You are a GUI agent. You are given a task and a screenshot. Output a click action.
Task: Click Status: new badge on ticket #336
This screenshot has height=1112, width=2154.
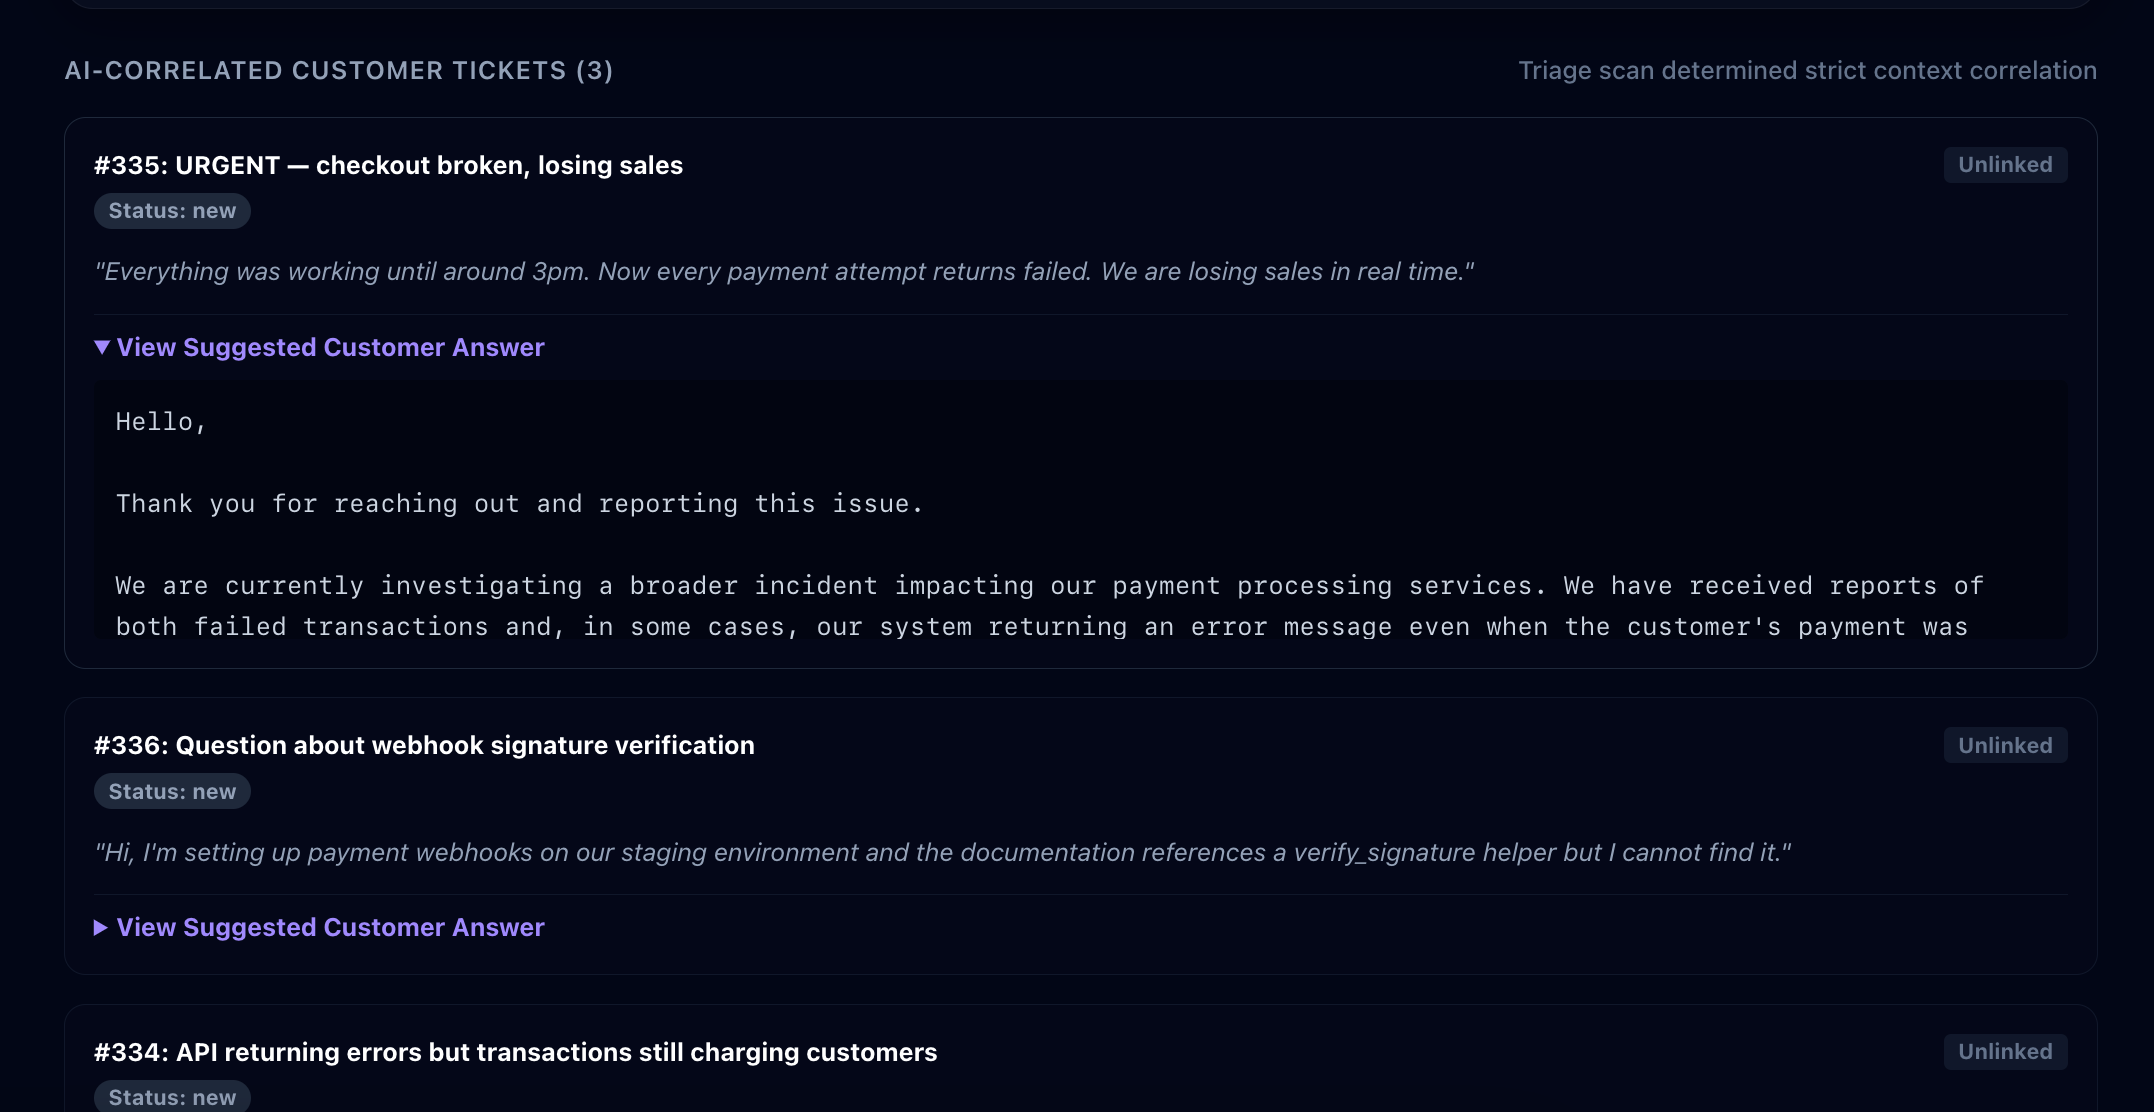172,791
